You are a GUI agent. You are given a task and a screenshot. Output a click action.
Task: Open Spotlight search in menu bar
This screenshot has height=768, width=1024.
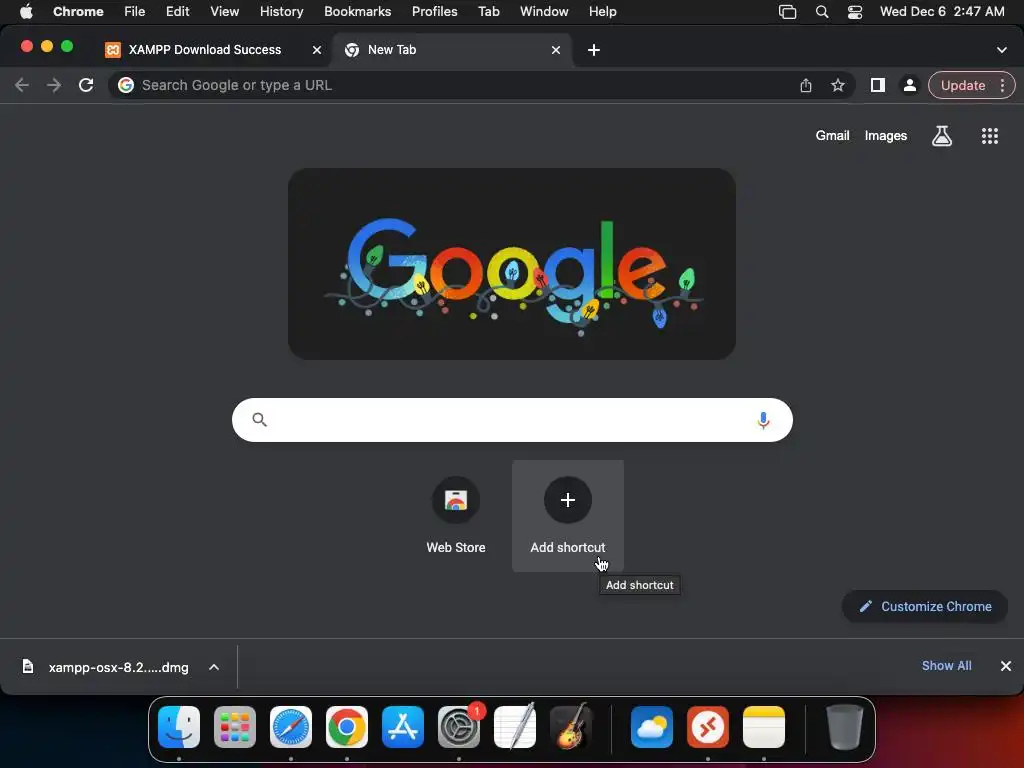(822, 12)
